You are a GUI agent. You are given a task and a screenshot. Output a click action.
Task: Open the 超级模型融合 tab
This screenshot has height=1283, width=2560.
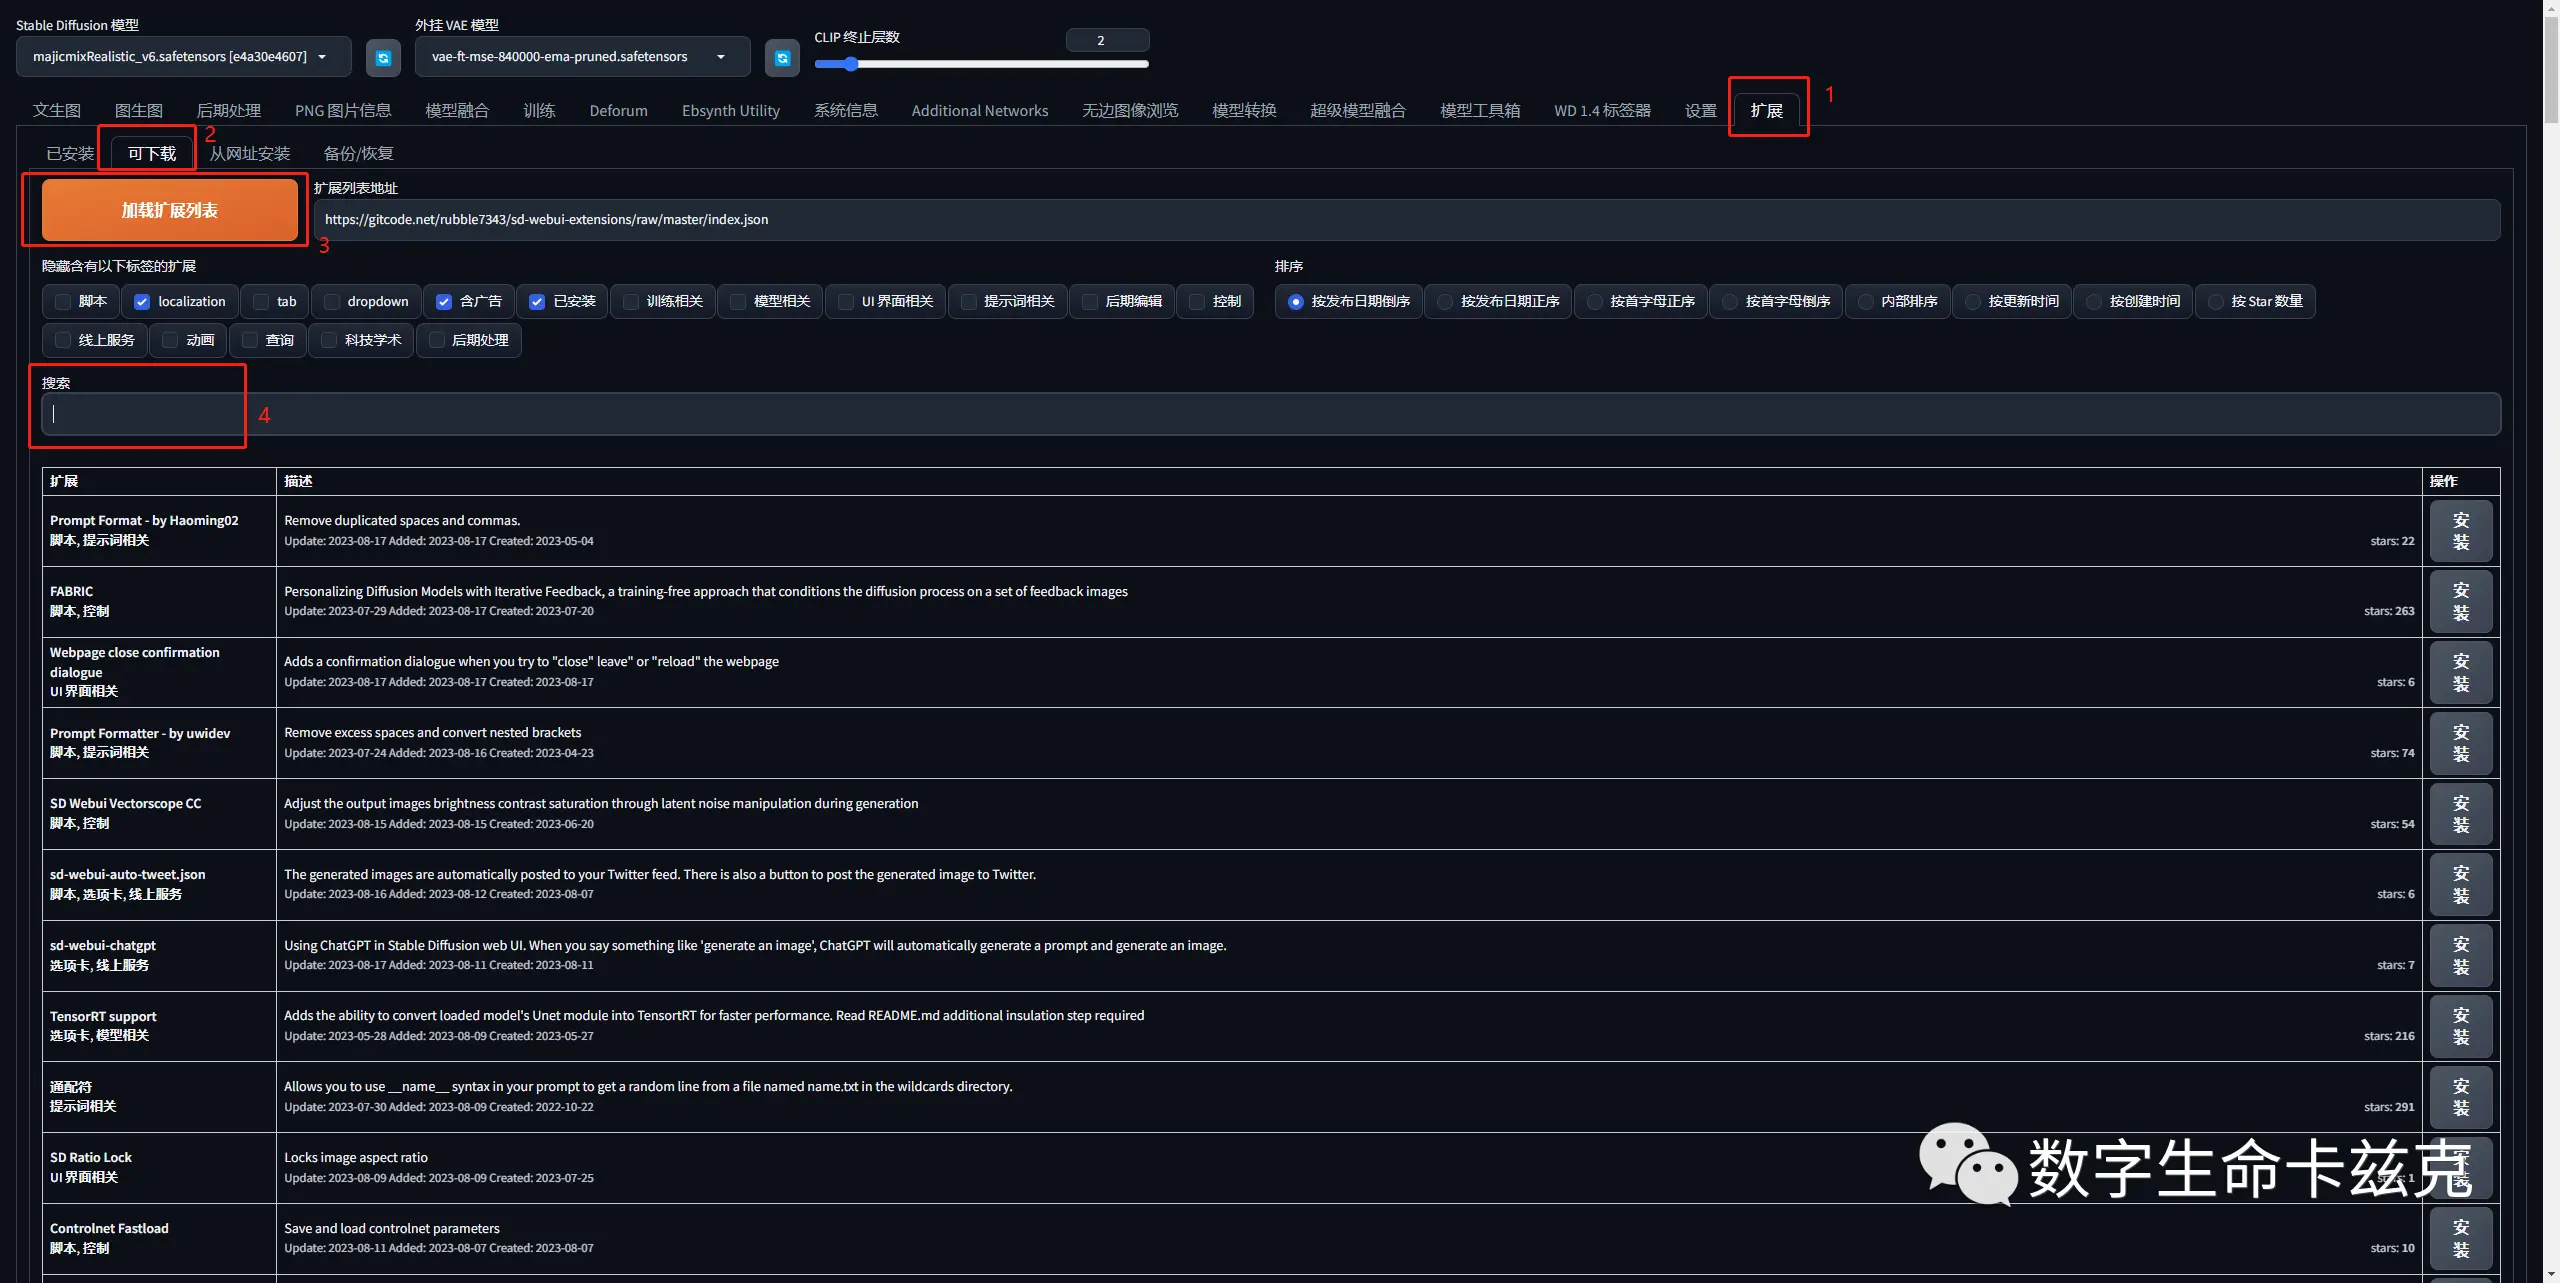[1358, 110]
